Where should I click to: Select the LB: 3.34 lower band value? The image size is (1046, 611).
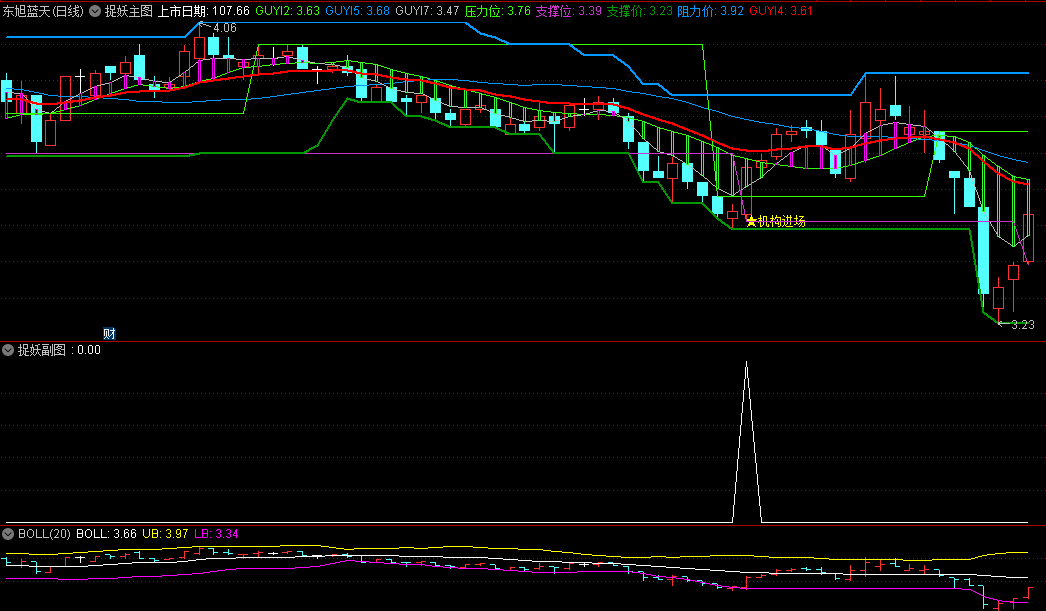coord(216,534)
